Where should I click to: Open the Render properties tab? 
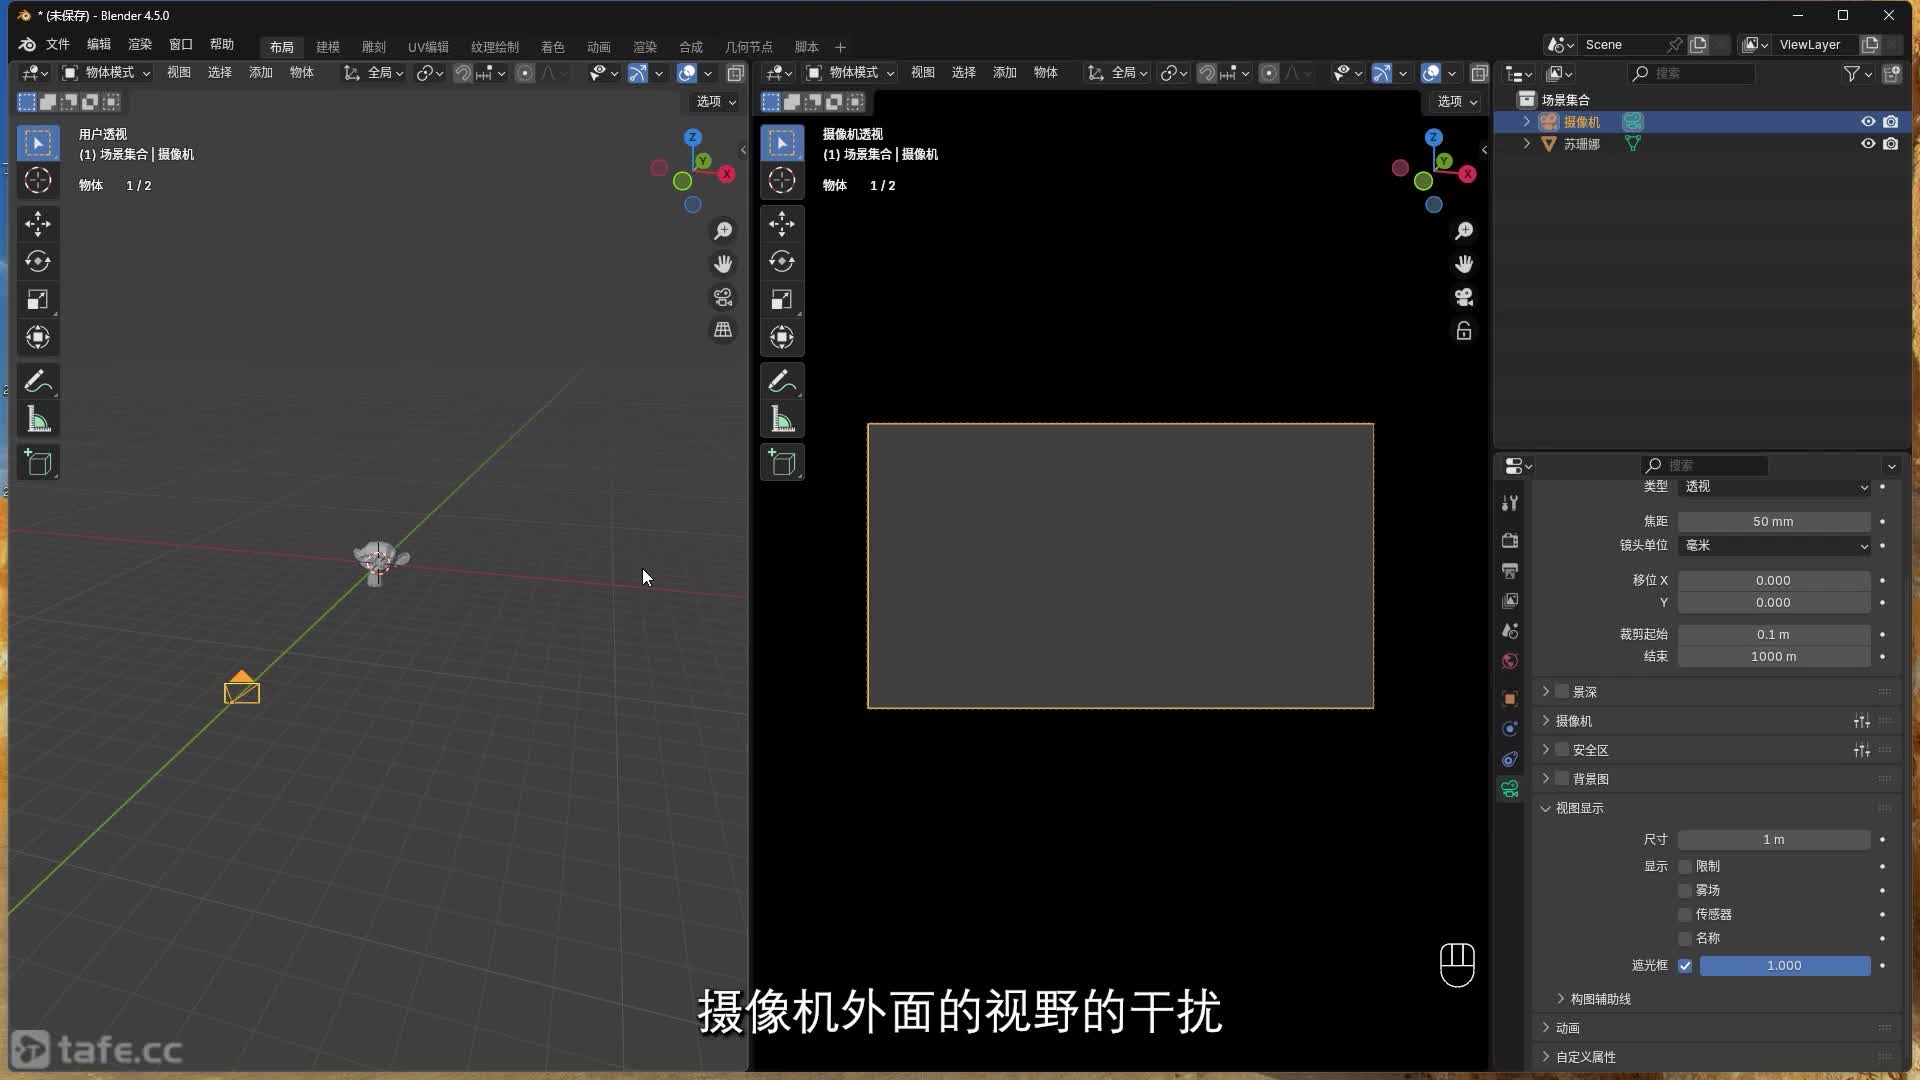[x=1510, y=541]
